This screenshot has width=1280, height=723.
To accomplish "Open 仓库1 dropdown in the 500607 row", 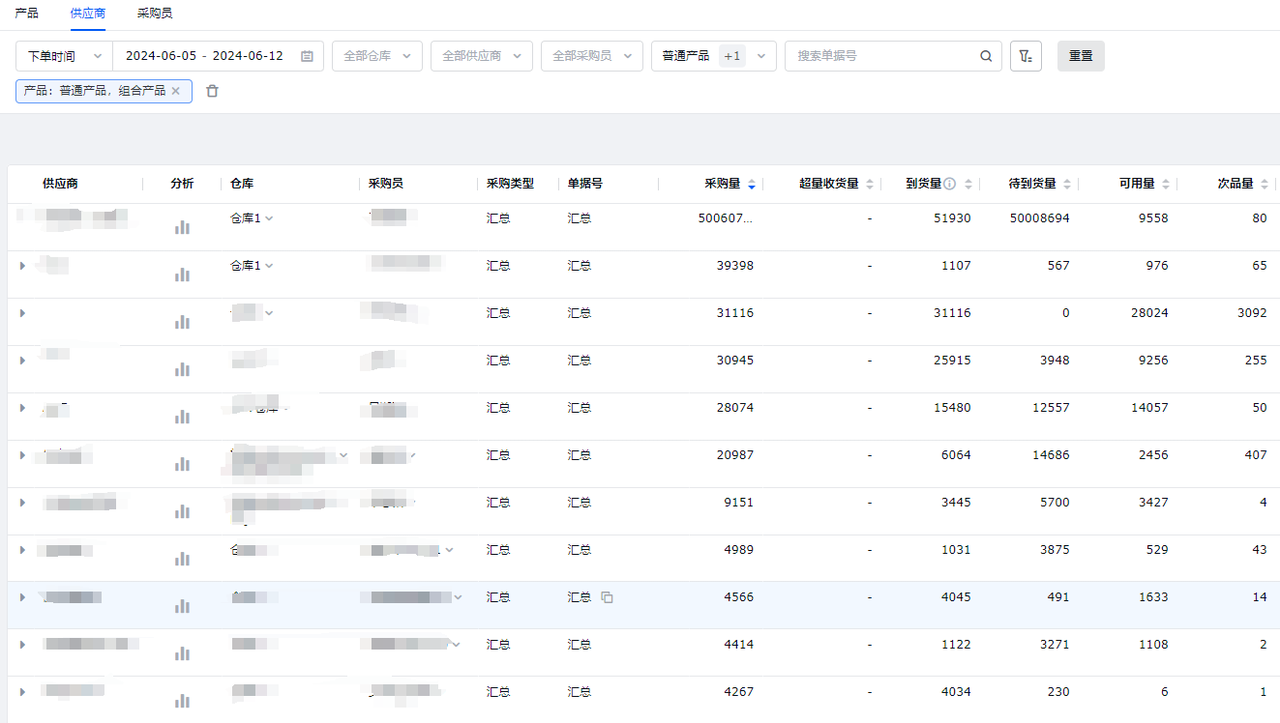I will point(252,218).
